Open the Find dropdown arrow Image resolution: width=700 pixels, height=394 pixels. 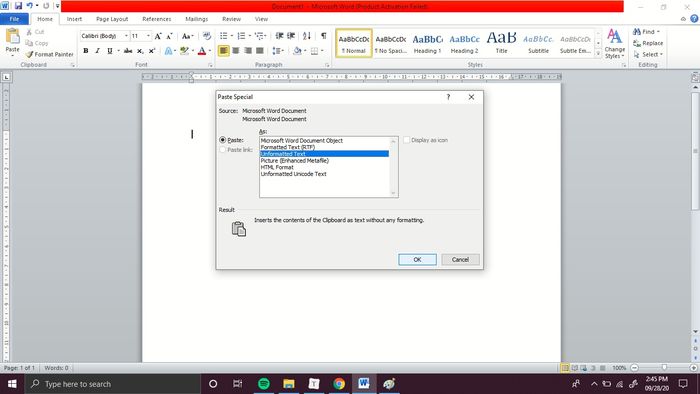click(658, 32)
